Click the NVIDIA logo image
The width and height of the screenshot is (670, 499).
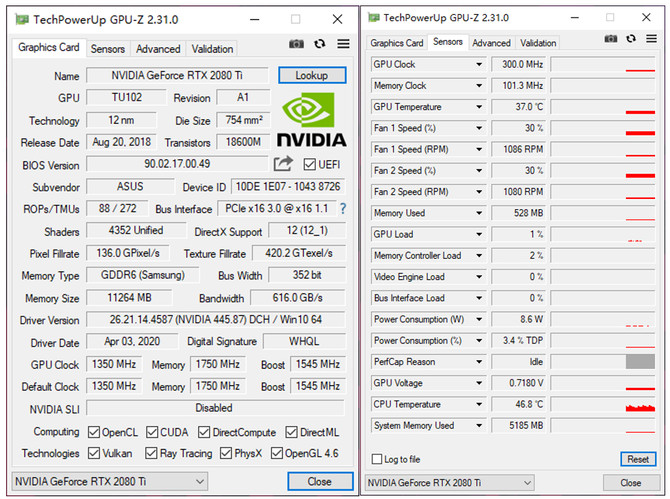(311, 120)
